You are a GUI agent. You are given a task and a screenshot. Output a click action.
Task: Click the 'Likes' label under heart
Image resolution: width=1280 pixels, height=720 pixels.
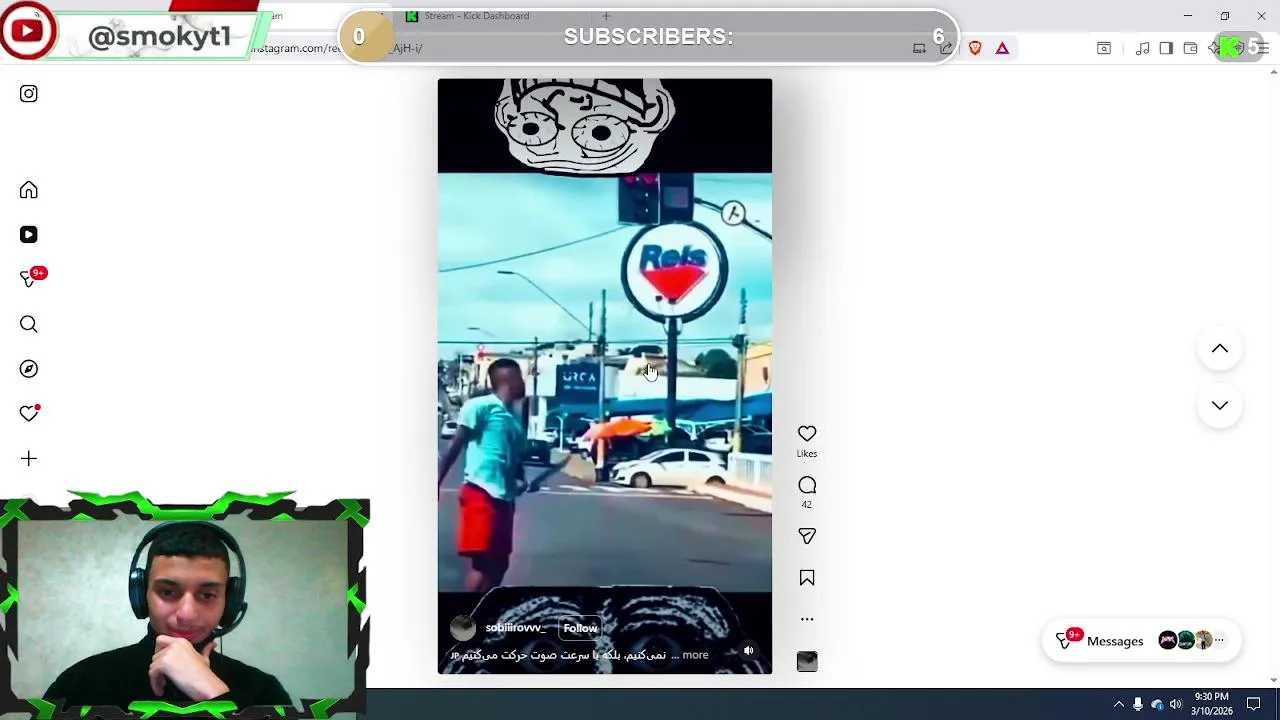tap(807, 454)
